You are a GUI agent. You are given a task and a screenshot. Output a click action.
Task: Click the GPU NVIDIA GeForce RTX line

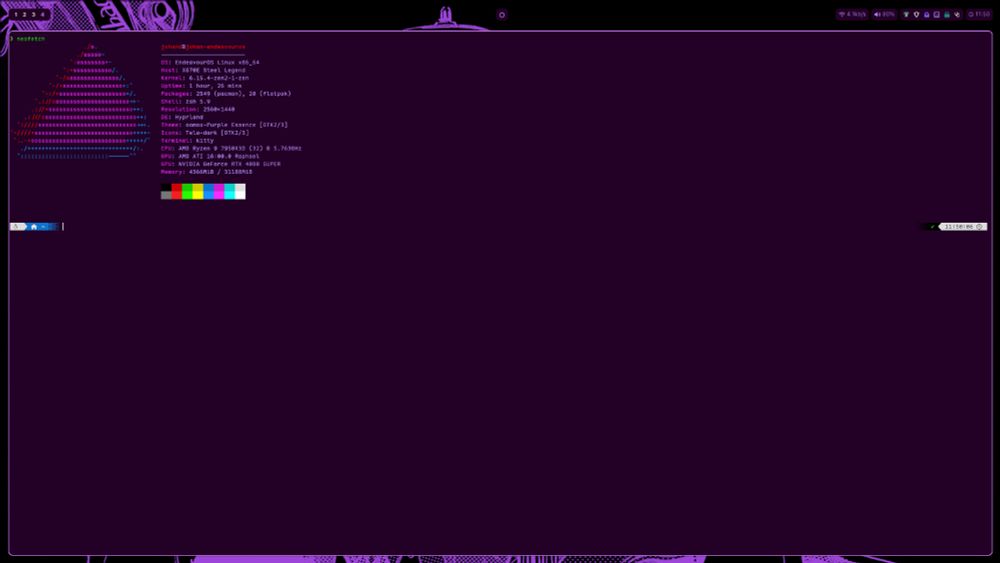[221, 164]
